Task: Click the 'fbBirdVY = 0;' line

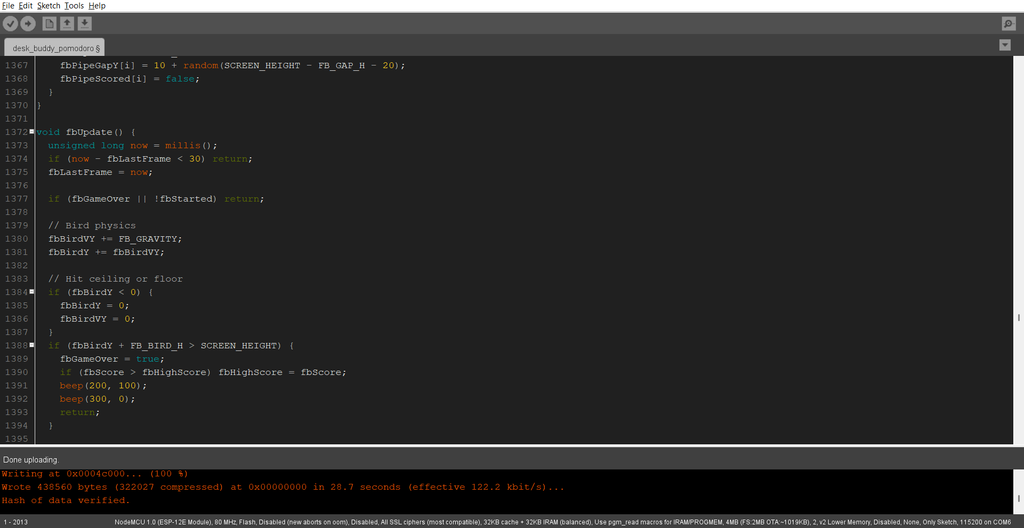Action: point(97,319)
